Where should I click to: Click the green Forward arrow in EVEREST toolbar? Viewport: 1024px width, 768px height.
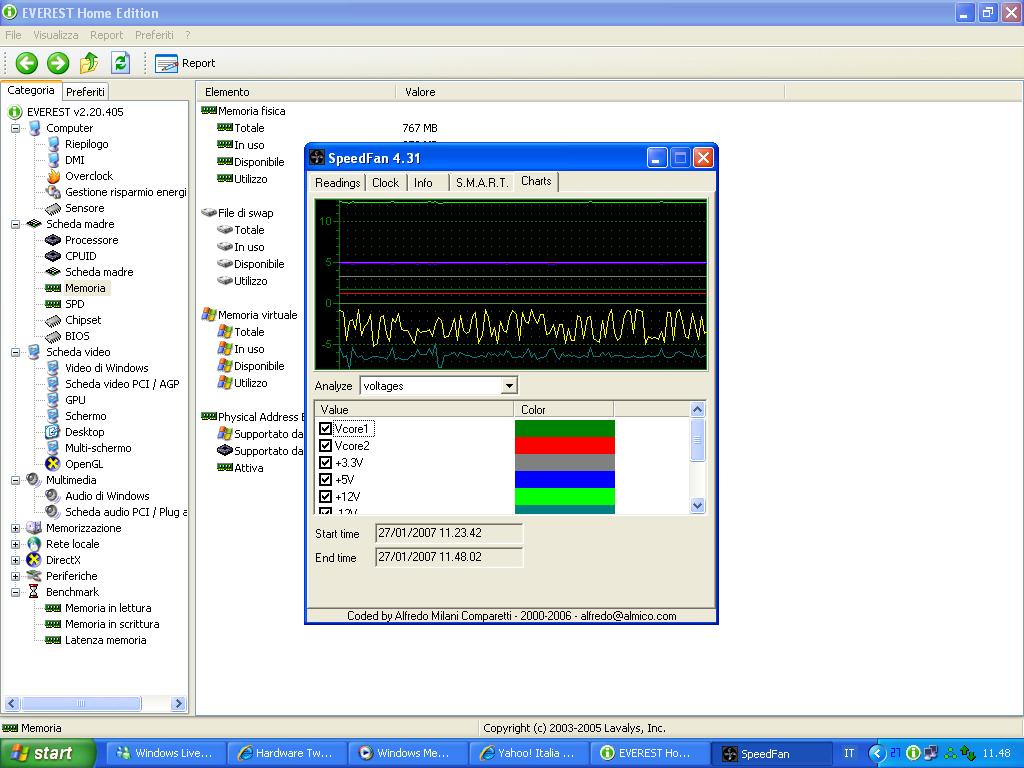(57, 63)
